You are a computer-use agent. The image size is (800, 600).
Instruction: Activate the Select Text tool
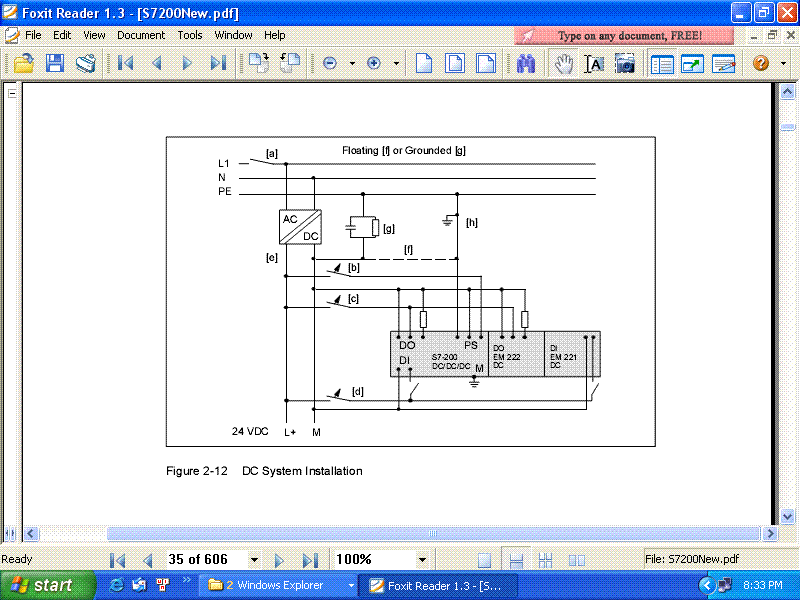(594, 63)
